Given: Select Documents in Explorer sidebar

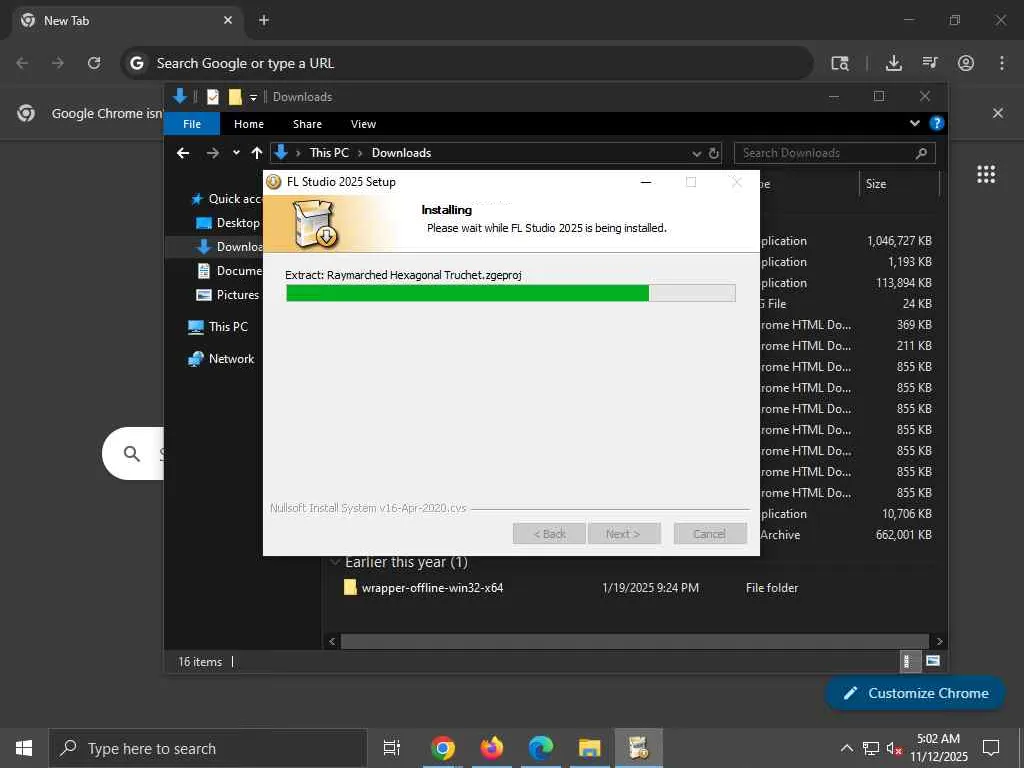Looking at the screenshot, I should pyautogui.click(x=229, y=270).
